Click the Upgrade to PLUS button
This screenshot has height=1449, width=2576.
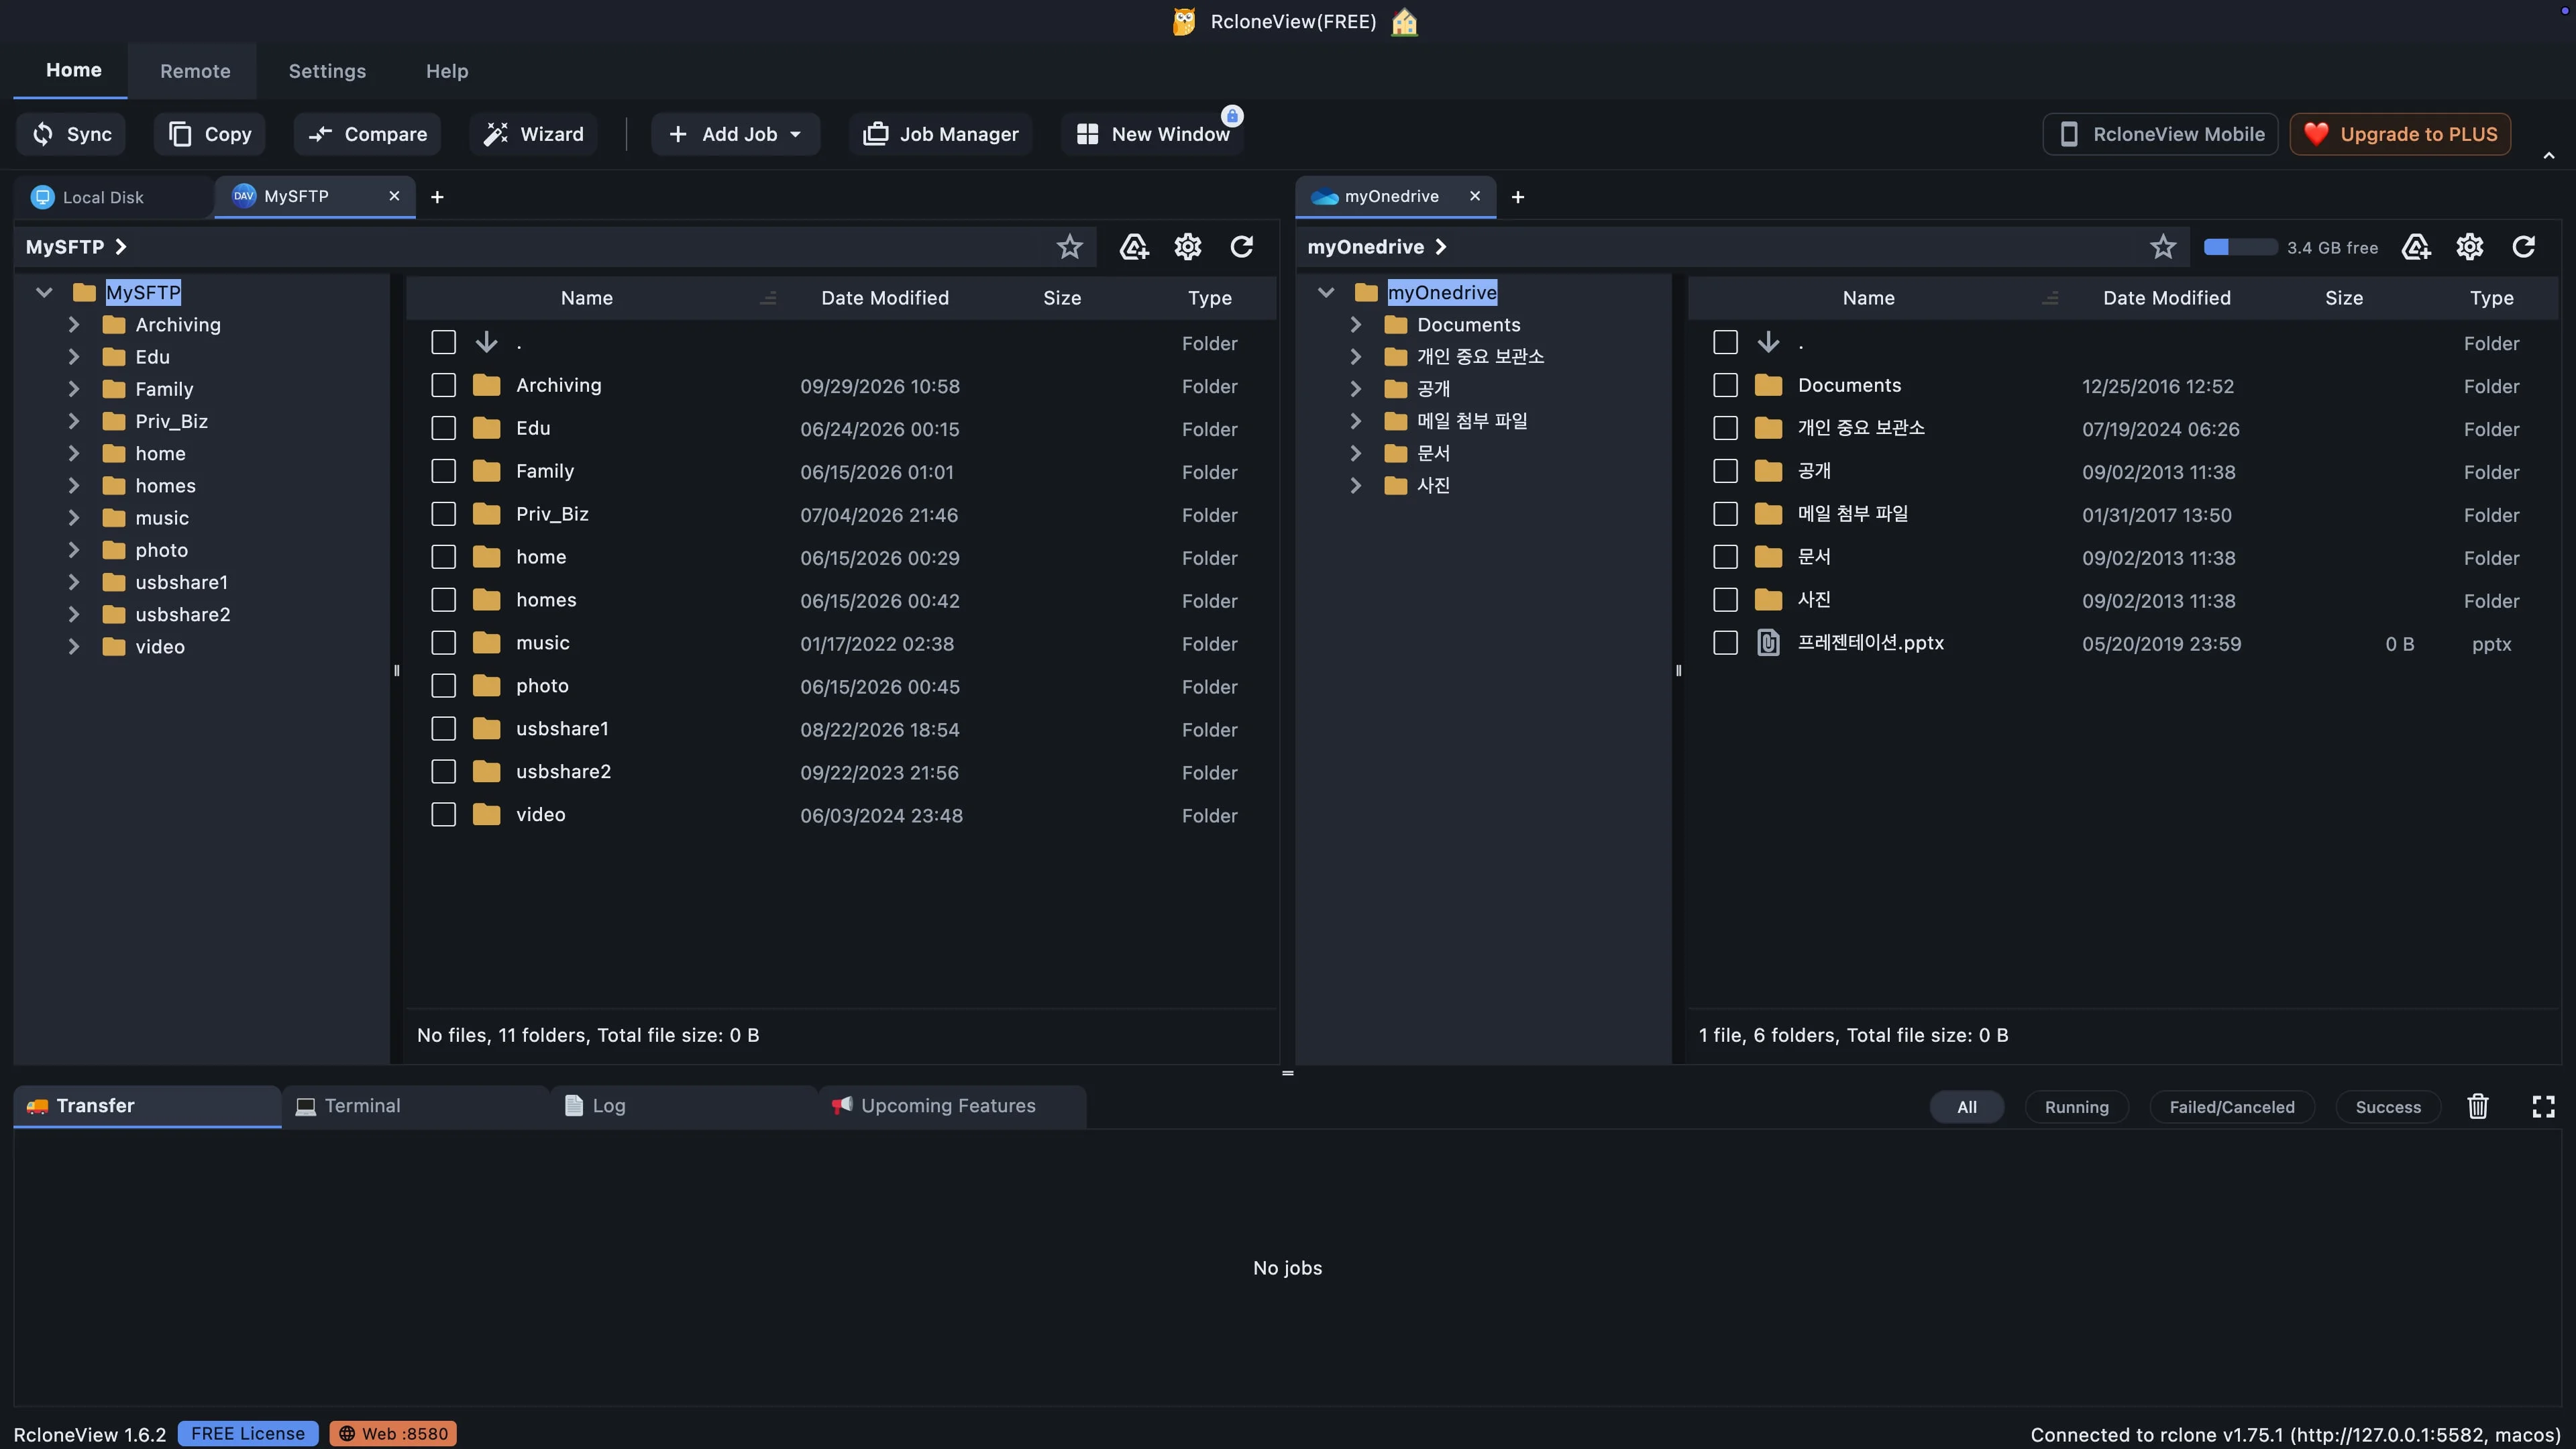click(x=2400, y=134)
